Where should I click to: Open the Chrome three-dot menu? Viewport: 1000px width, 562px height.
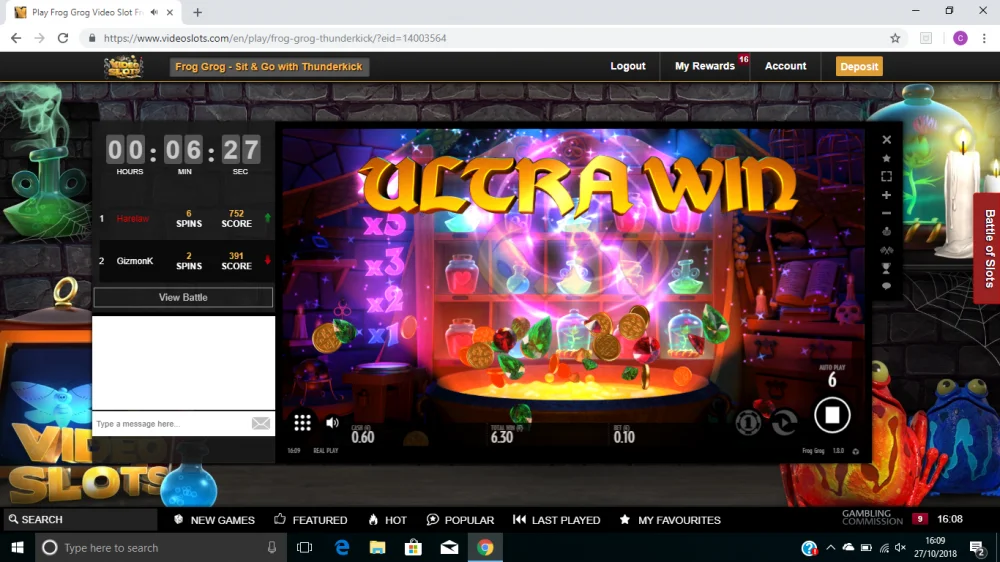click(984, 38)
